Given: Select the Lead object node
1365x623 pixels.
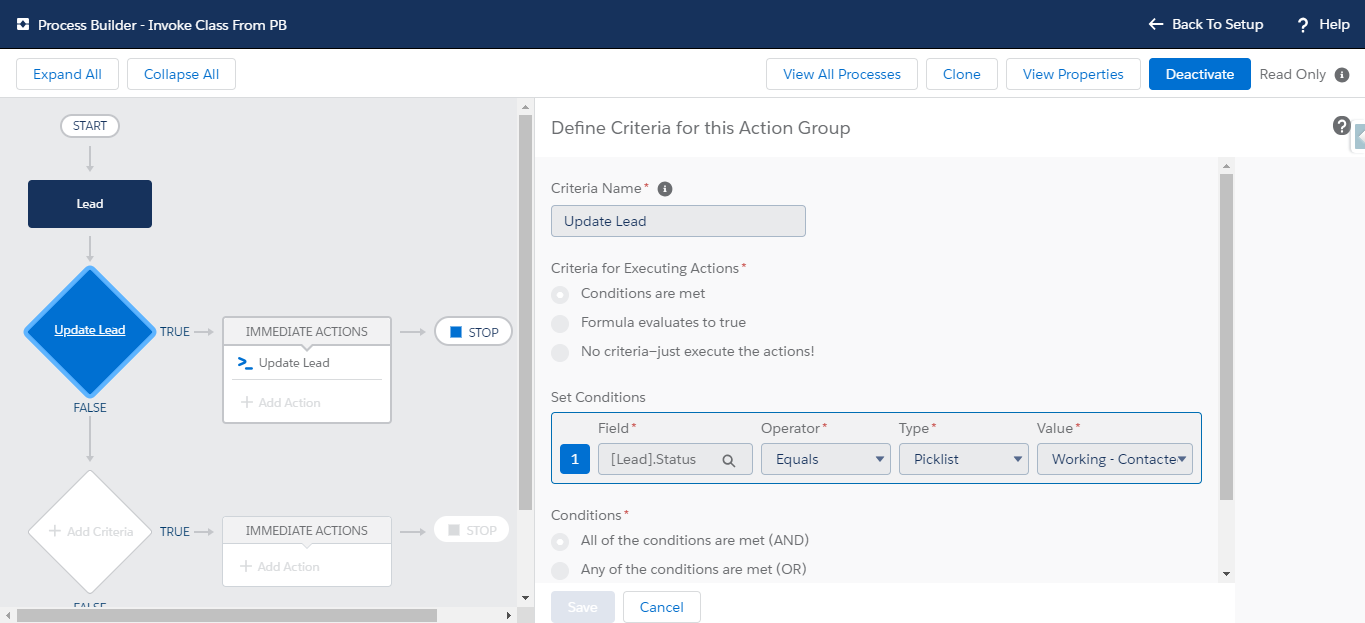Looking at the screenshot, I should 90,204.
